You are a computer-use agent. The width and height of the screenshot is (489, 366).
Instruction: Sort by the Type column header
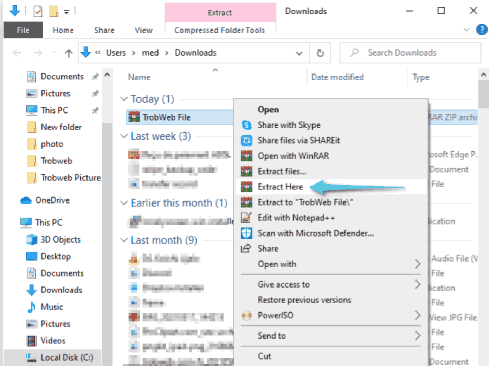pos(421,77)
